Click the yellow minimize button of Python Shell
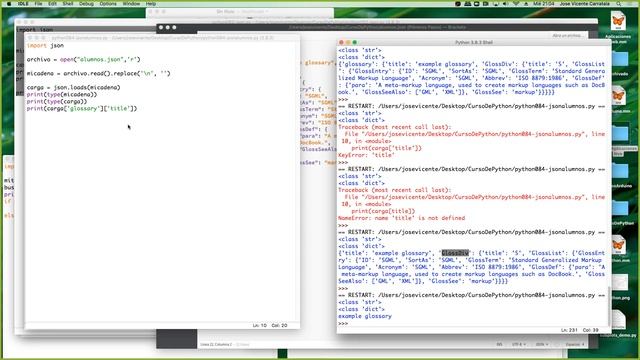The image size is (640, 360). (x=348, y=42)
